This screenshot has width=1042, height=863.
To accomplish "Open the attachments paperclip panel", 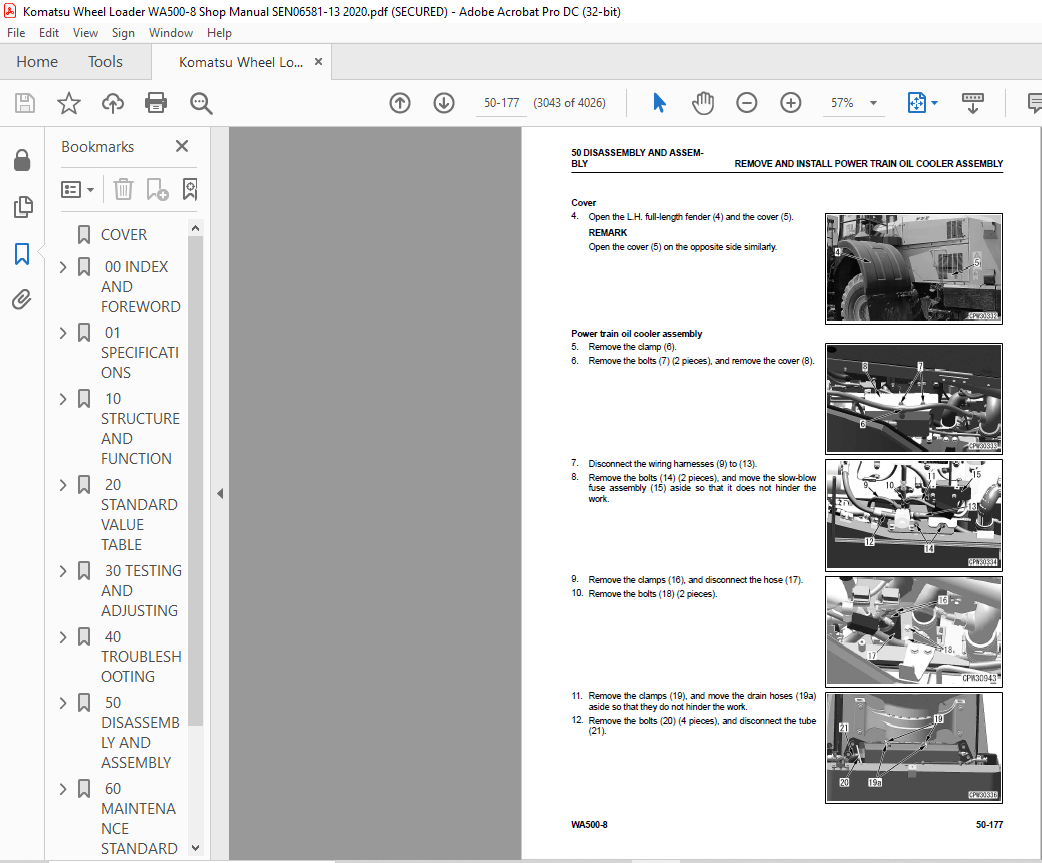I will click(22, 300).
